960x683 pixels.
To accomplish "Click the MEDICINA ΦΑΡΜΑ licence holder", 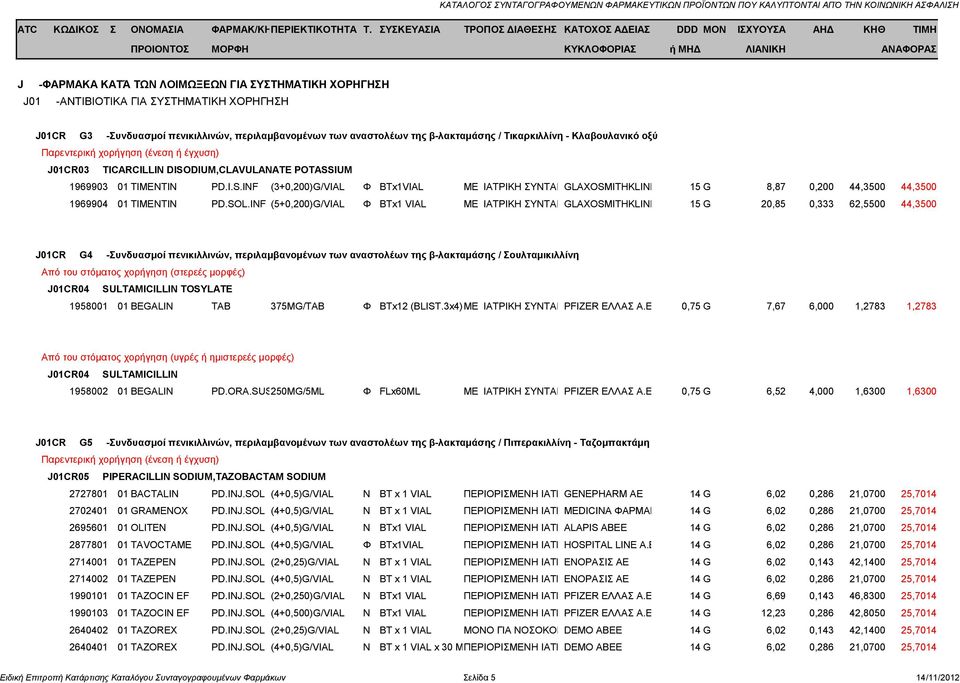I will pyautogui.click(x=607, y=510).
